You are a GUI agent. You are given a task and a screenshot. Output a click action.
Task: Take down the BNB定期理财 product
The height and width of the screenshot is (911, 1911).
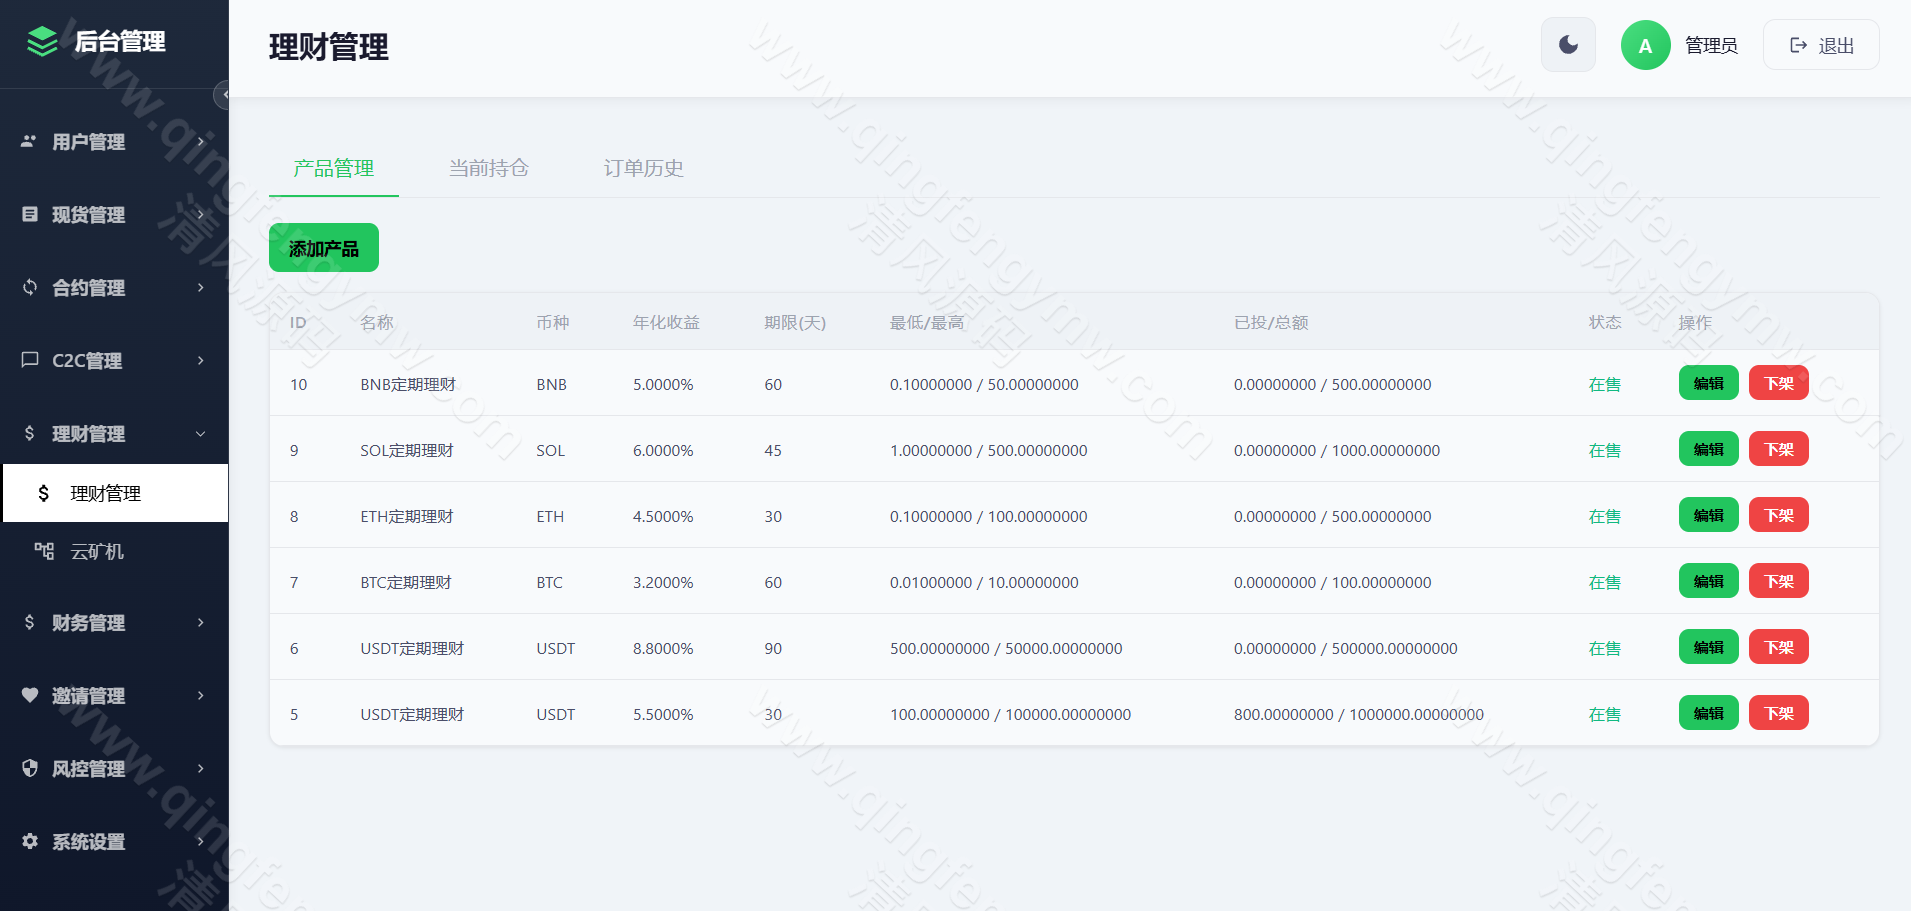(1779, 383)
